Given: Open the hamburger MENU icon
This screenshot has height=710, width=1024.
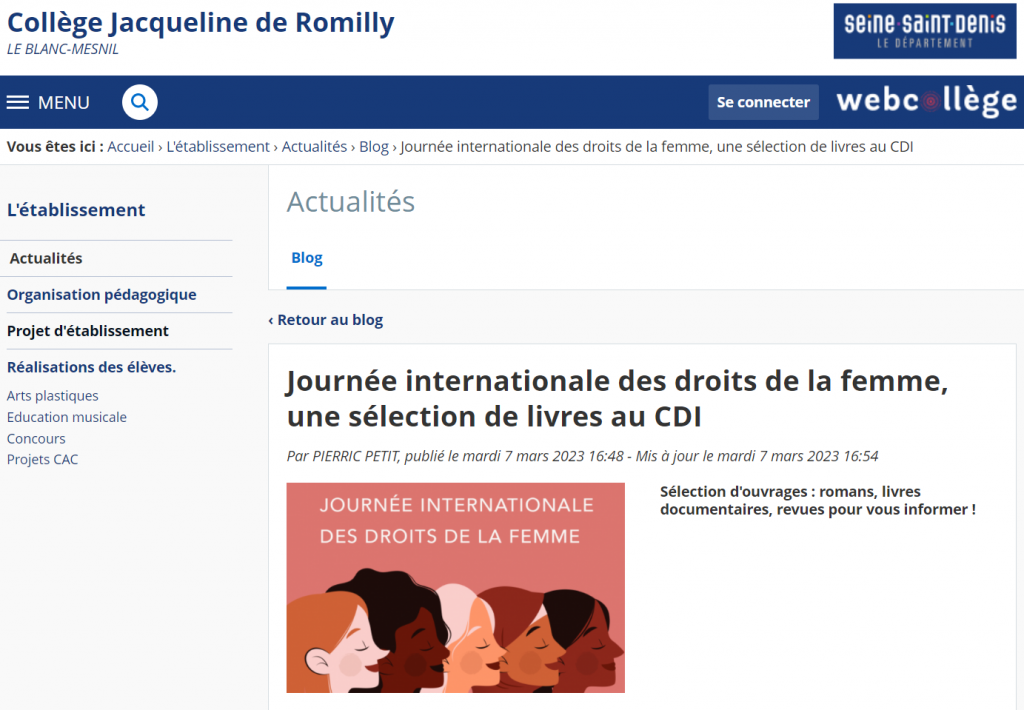Looking at the screenshot, I should [18, 102].
